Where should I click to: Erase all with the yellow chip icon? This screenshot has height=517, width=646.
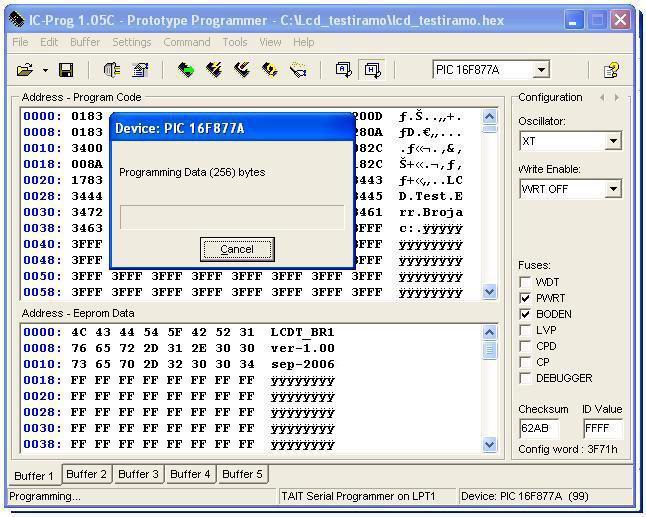[270, 70]
